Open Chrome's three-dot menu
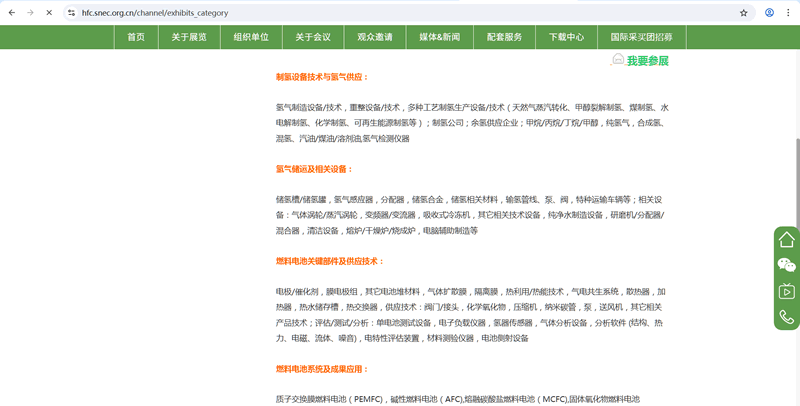Screen dimensions: 800x406 point(788,13)
